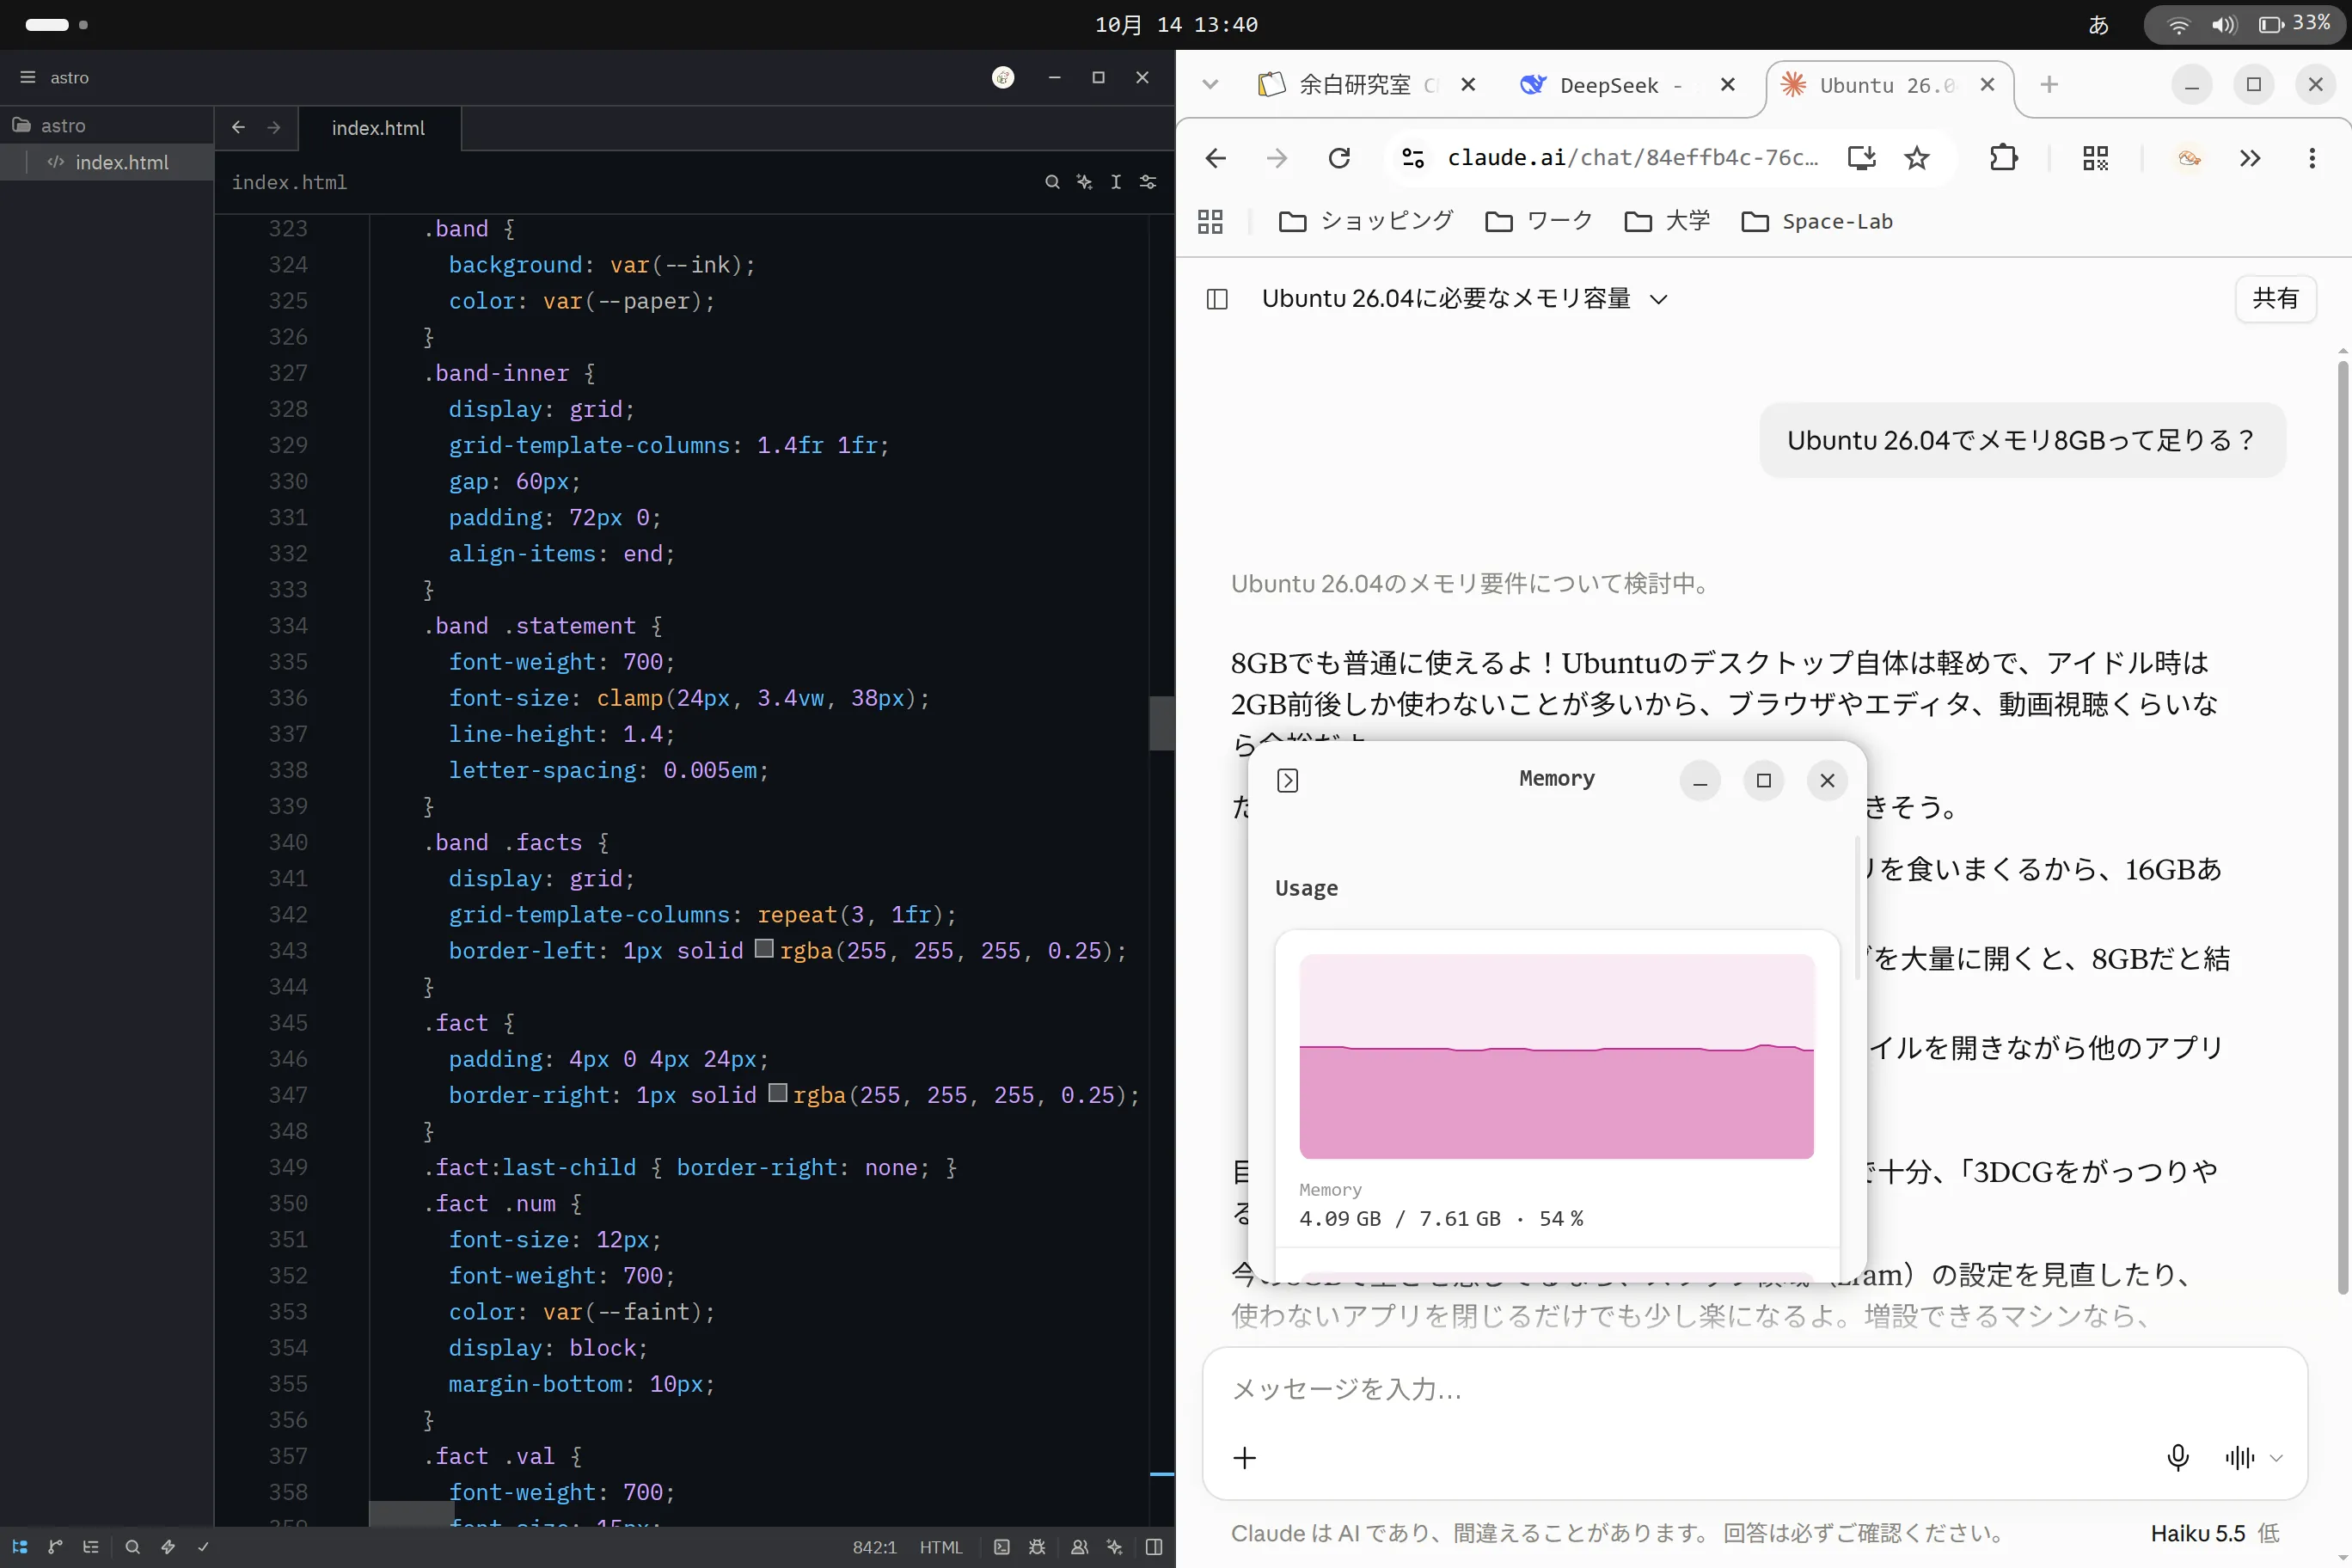Focus the メッセージを入力 message input field
Image resolution: width=2352 pixels, height=1568 pixels.
click(x=1754, y=1388)
